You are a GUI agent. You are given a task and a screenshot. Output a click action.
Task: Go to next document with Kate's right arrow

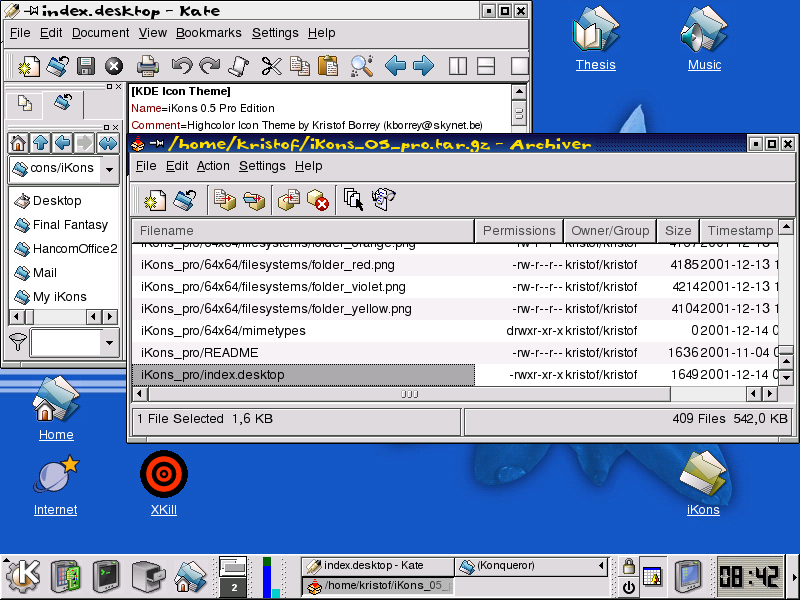[423, 66]
